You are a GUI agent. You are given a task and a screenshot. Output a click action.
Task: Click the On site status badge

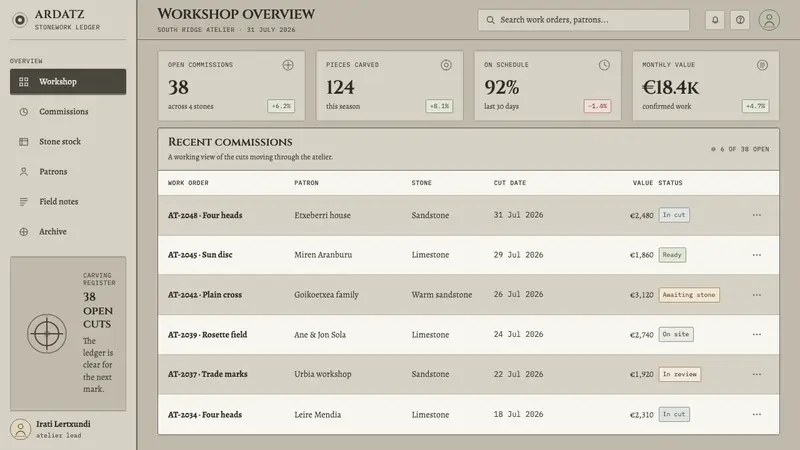pos(676,334)
